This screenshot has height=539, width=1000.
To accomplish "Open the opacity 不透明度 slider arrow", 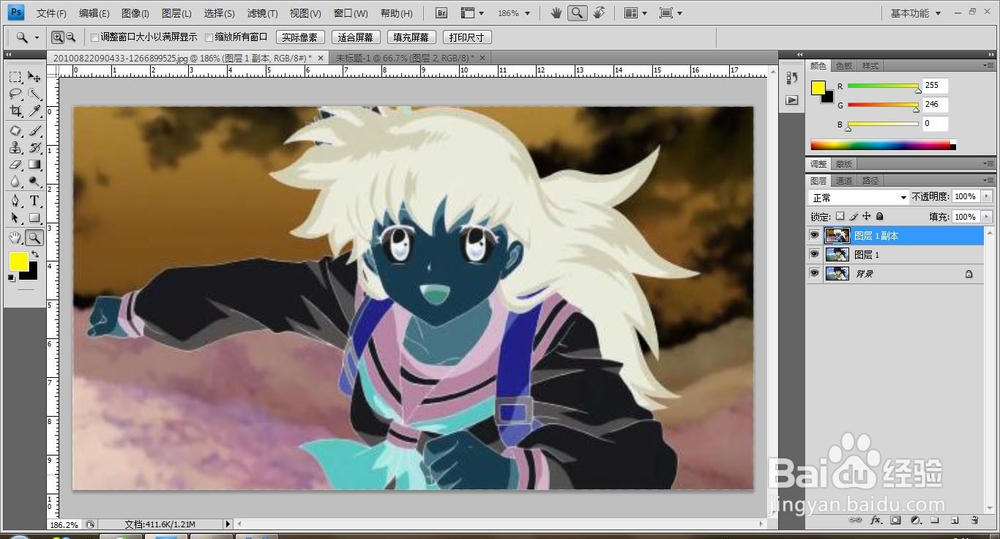I will (987, 196).
